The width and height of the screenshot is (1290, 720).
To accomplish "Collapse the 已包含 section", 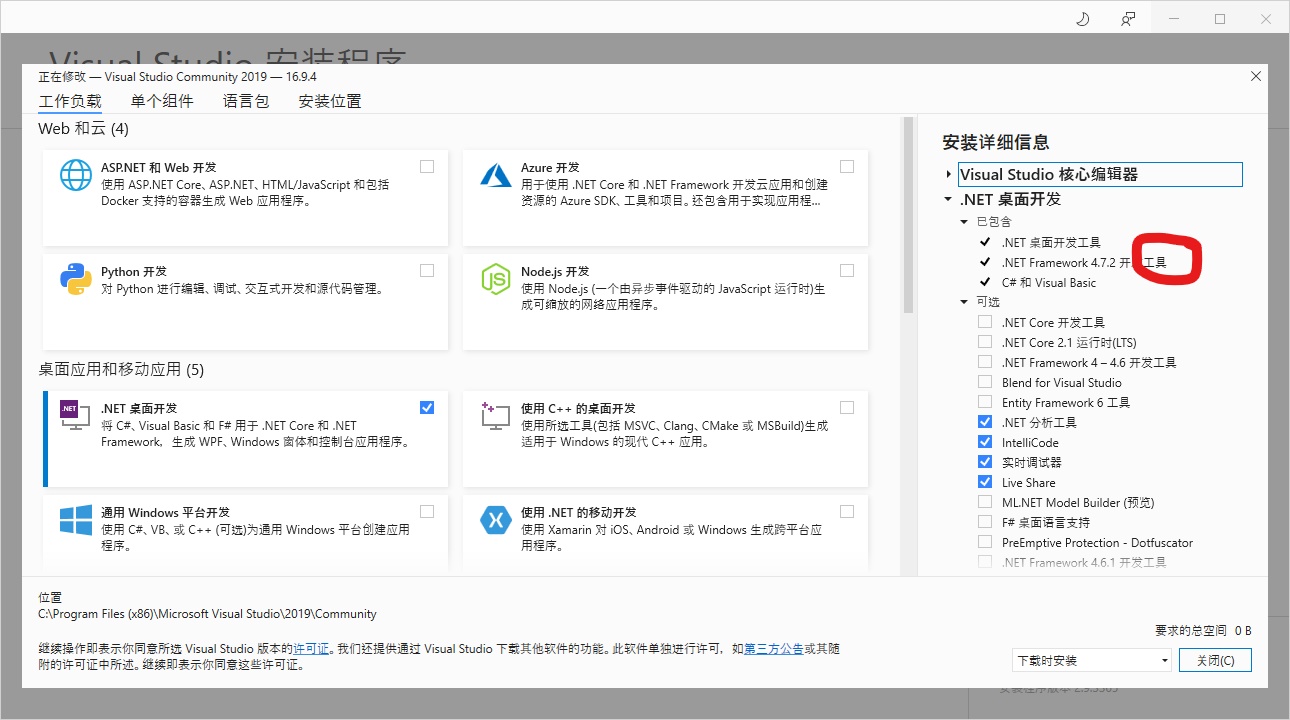I will click(964, 222).
